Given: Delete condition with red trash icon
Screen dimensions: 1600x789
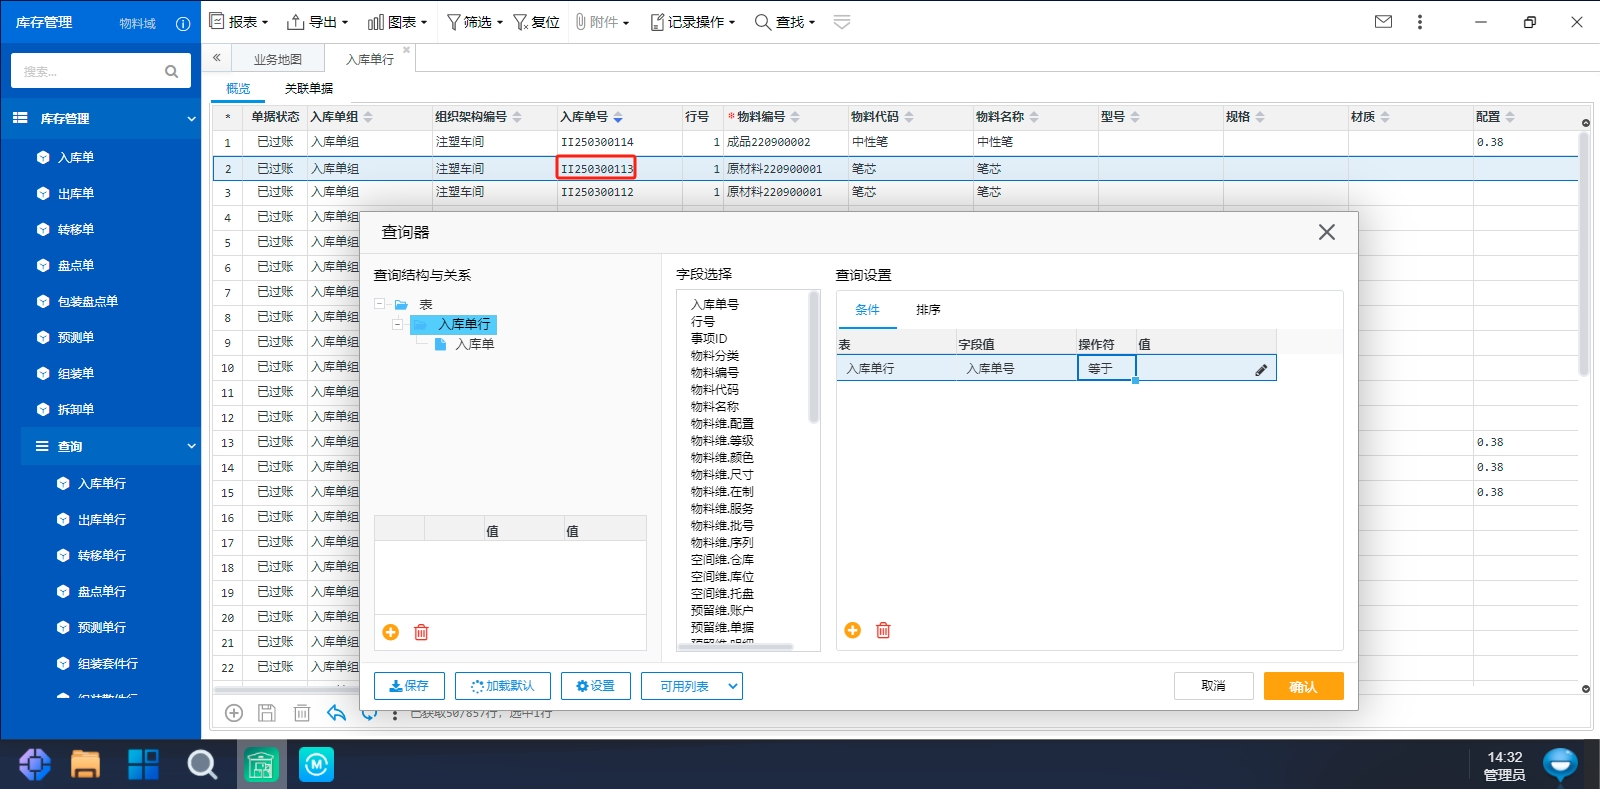Looking at the screenshot, I should tap(883, 630).
